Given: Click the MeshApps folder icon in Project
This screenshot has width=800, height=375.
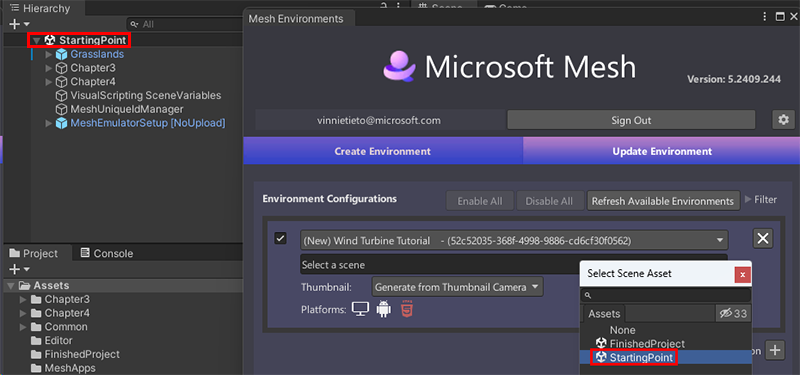Looking at the screenshot, I should 36,368.
